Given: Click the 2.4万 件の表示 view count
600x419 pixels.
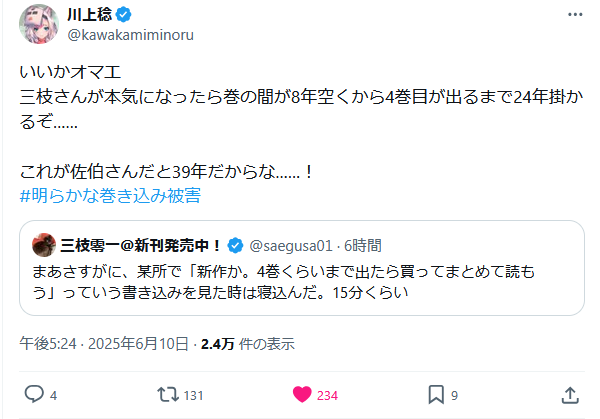Looking at the screenshot, I should tap(247, 344).
